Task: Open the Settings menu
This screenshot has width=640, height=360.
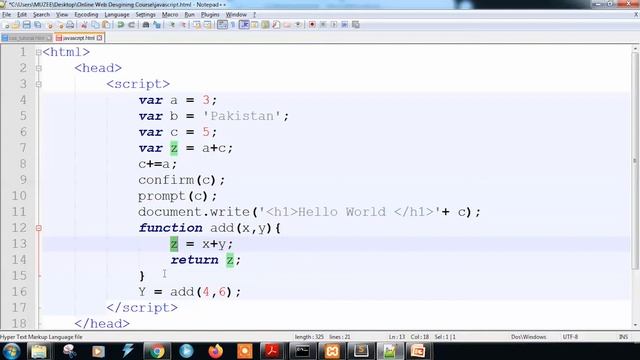Action: tap(145, 14)
